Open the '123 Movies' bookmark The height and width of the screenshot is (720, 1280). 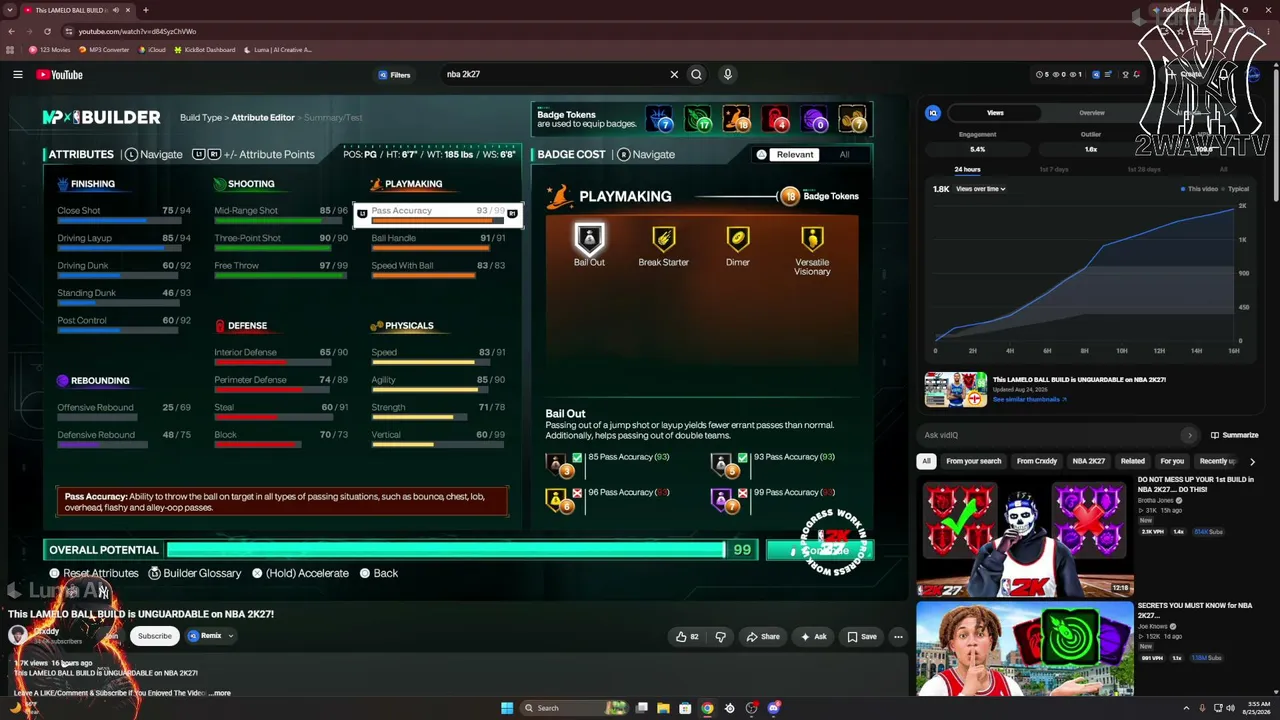pos(50,49)
